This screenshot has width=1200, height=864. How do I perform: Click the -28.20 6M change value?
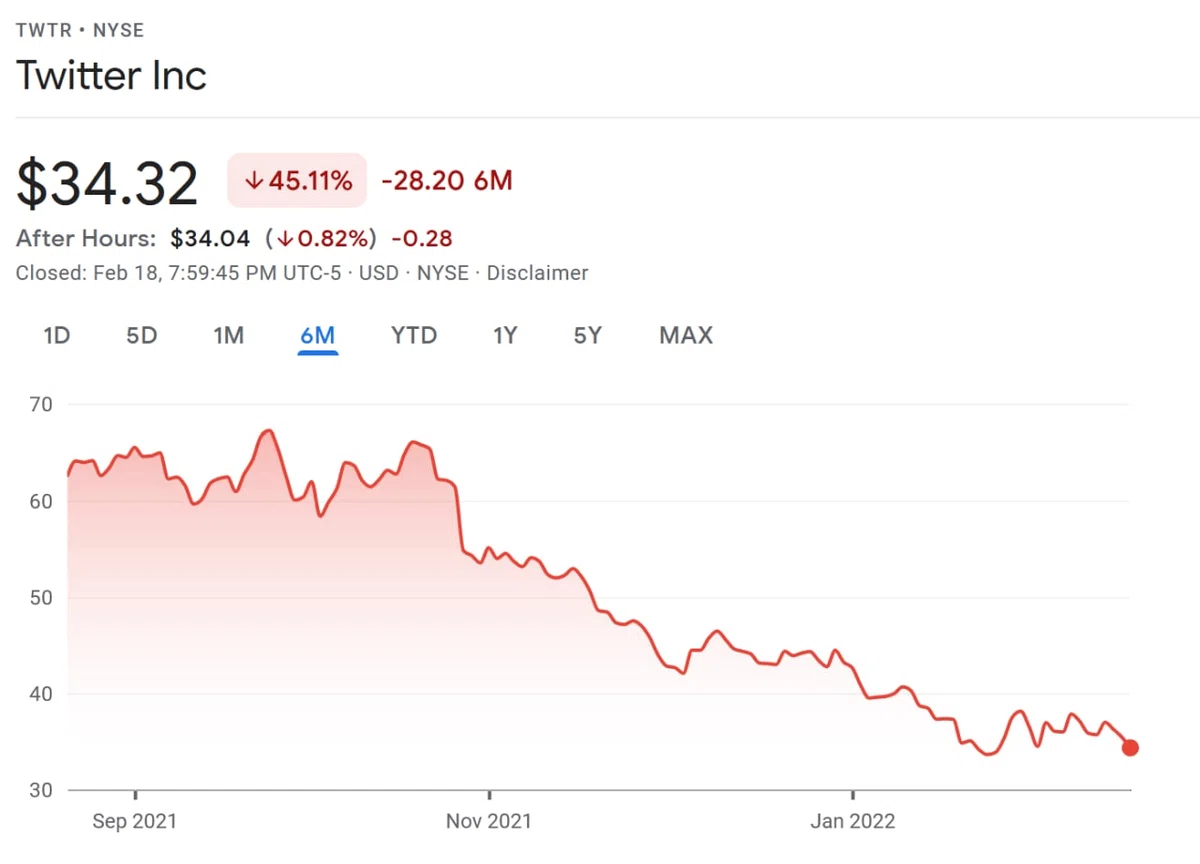[x=447, y=181]
